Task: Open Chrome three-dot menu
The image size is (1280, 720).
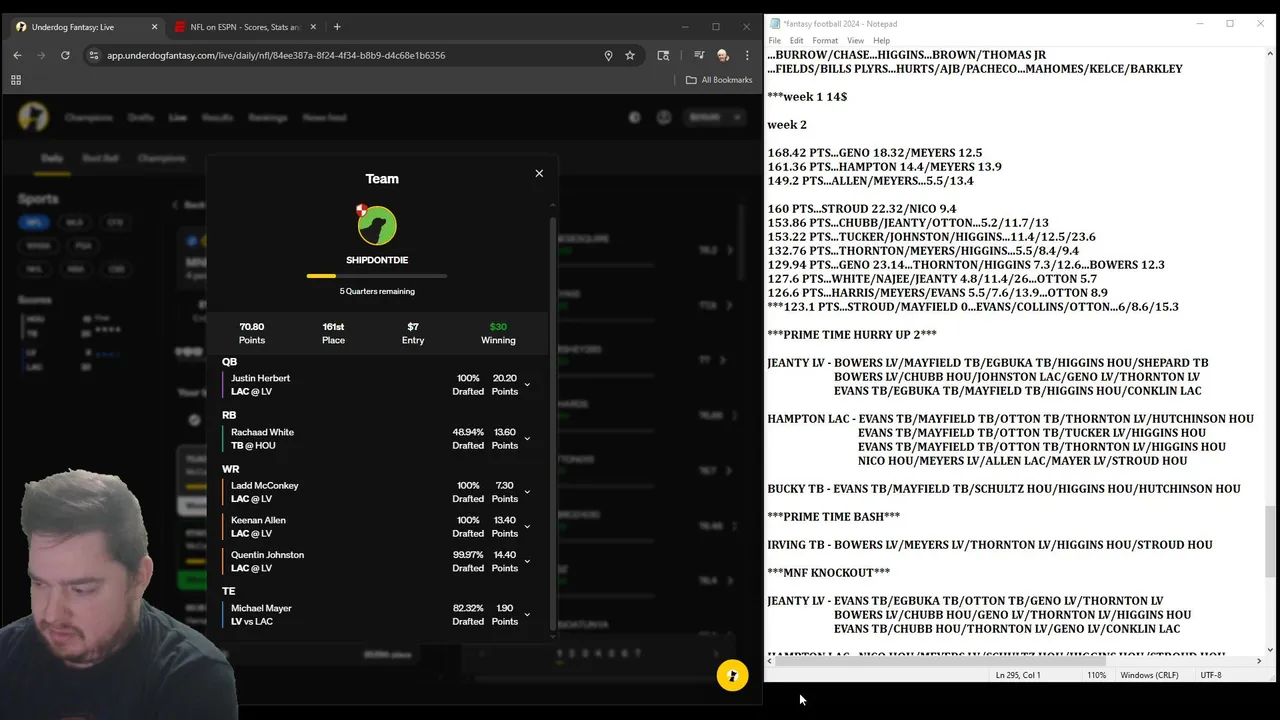Action: [x=747, y=55]
